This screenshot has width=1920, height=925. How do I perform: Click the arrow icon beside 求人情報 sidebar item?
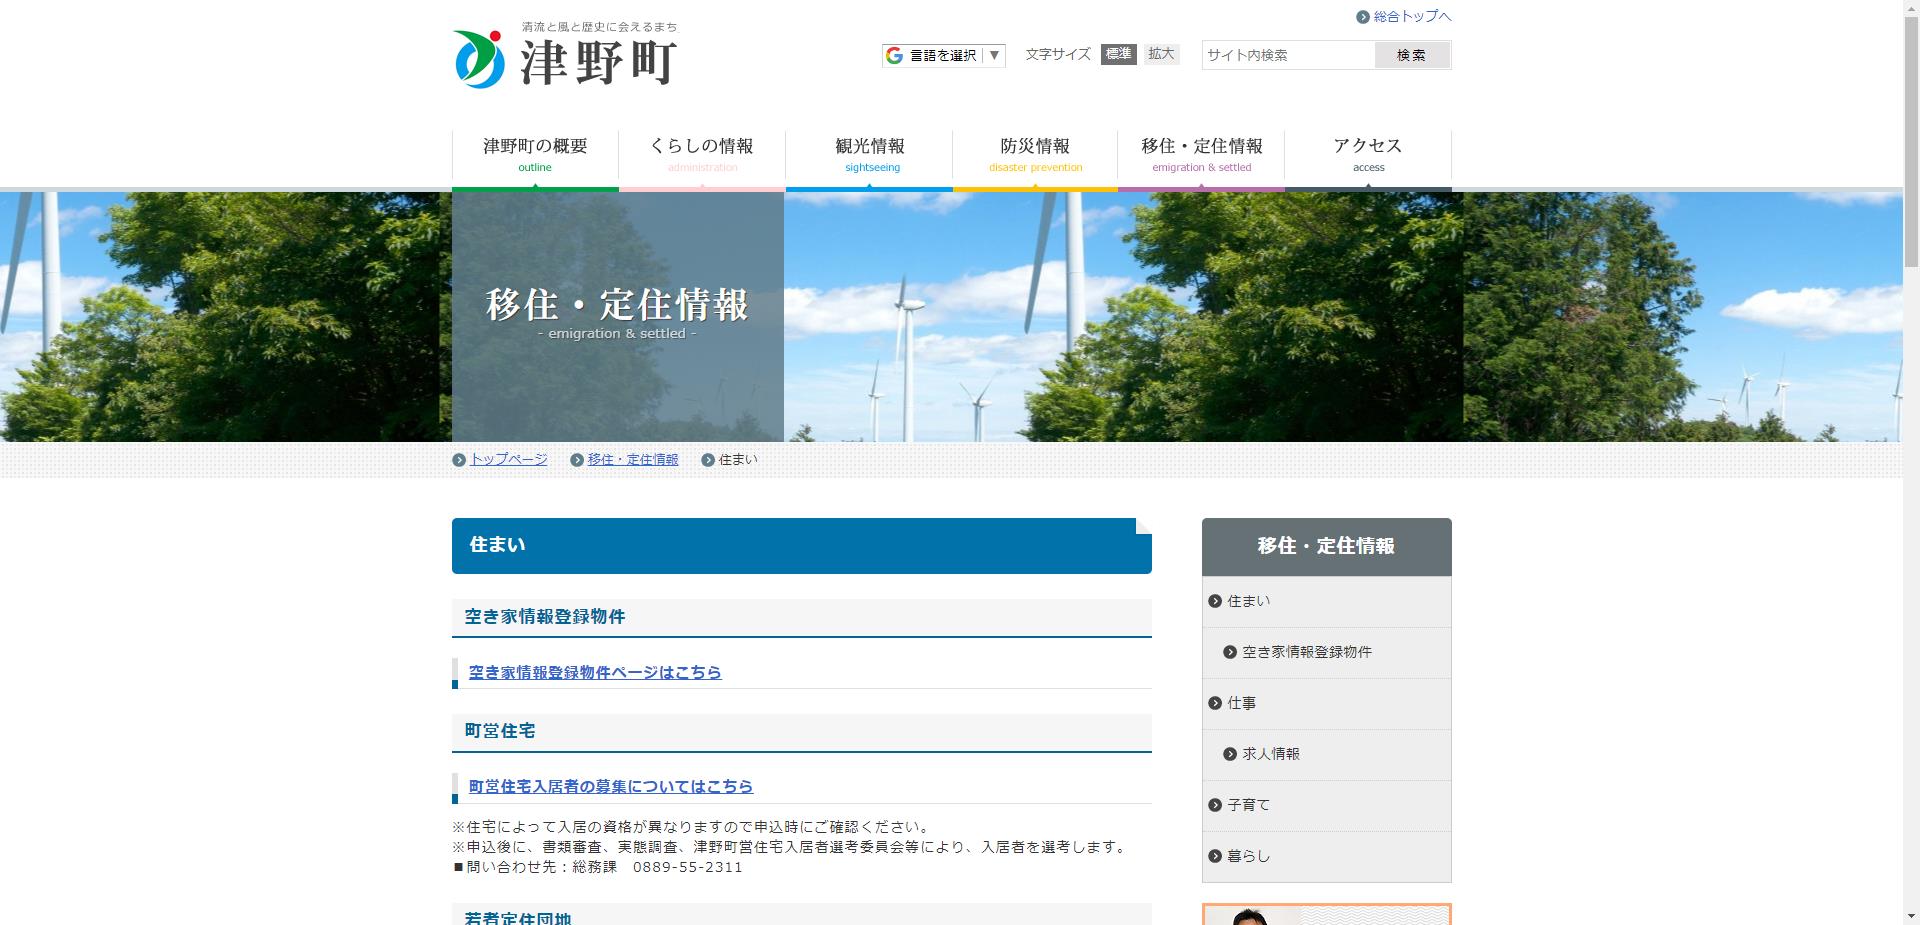point(1230,754)
